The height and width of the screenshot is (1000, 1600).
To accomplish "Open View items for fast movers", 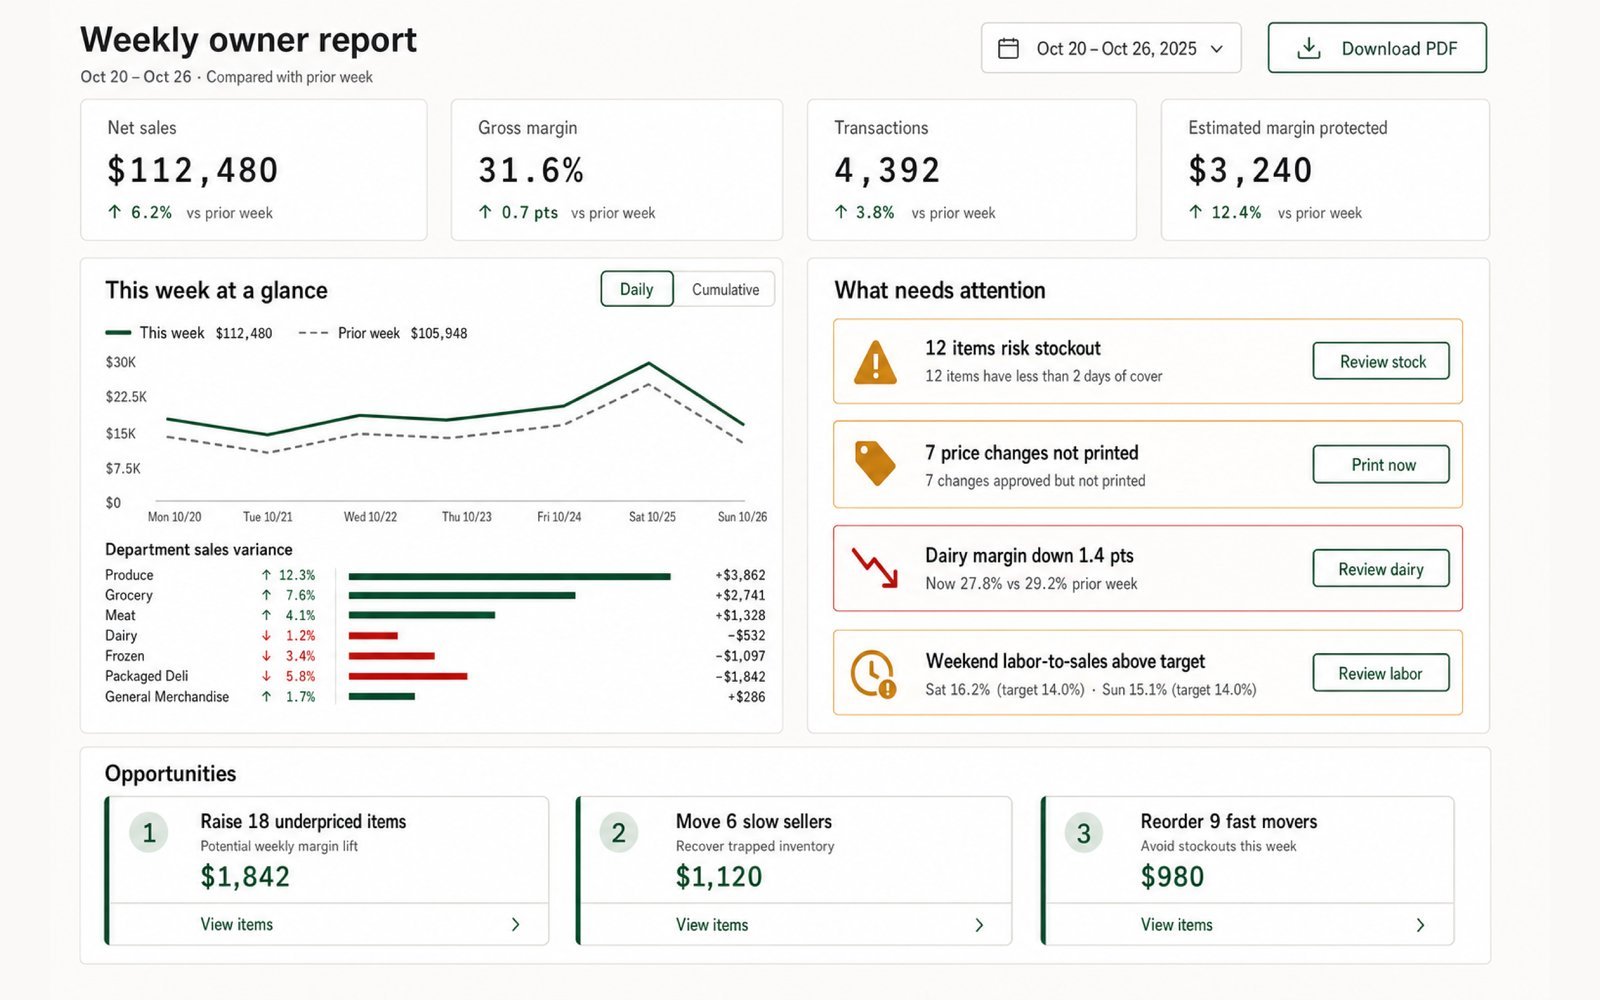I will [x=1177, y=925].
